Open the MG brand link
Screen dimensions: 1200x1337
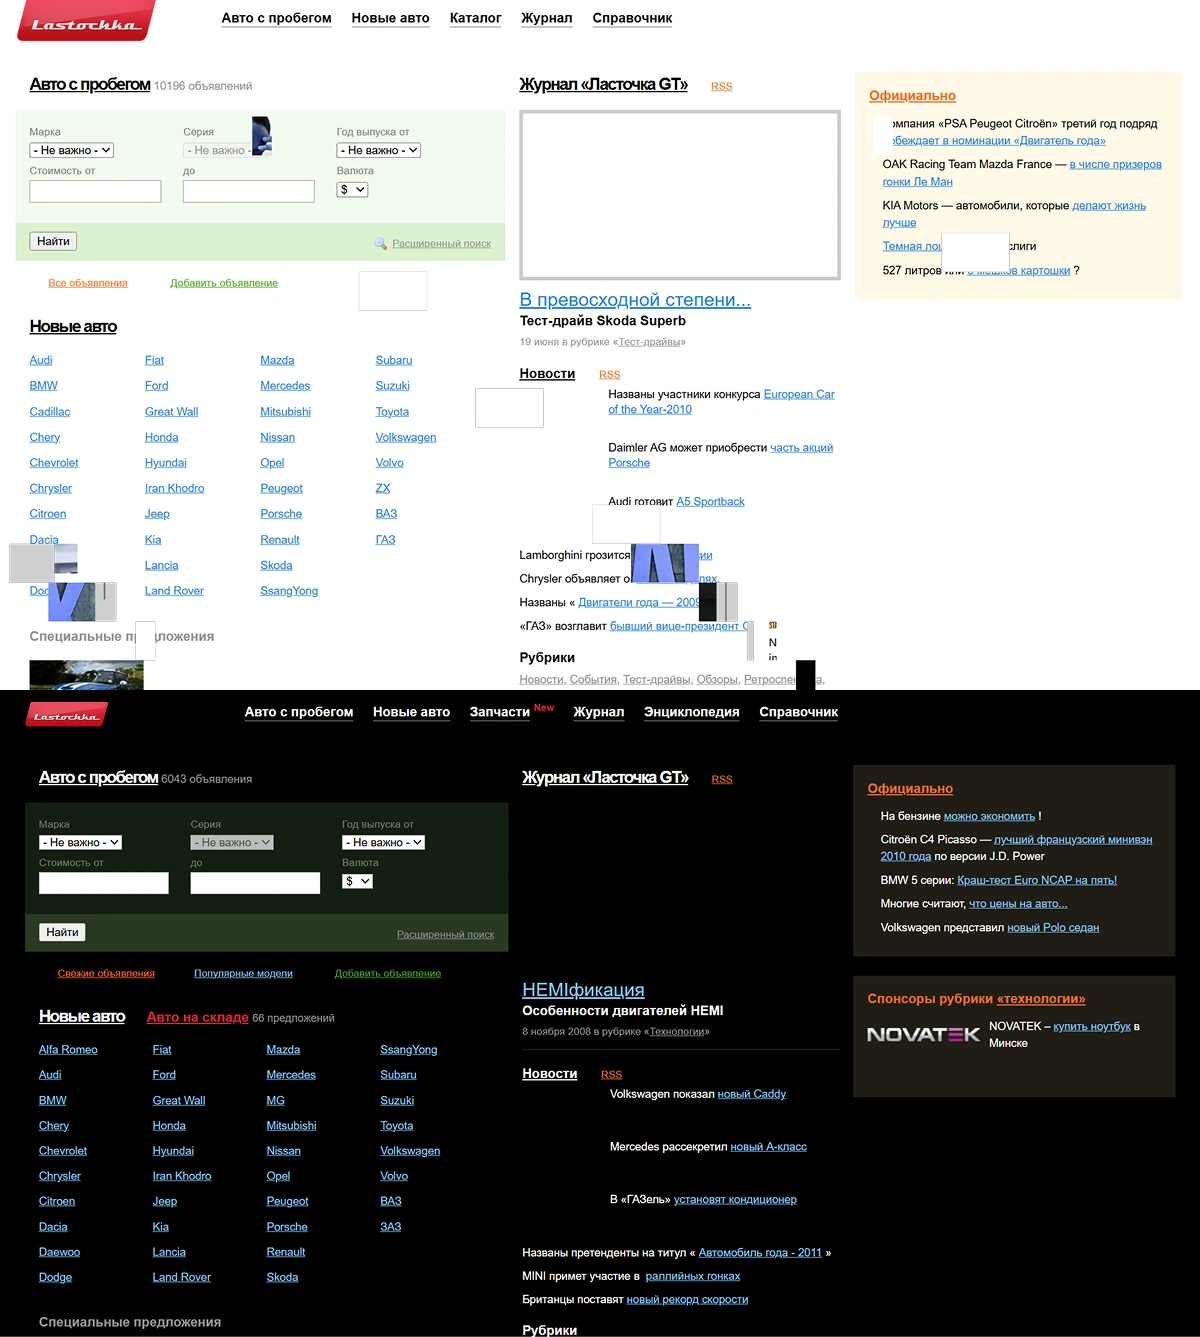276,1100
